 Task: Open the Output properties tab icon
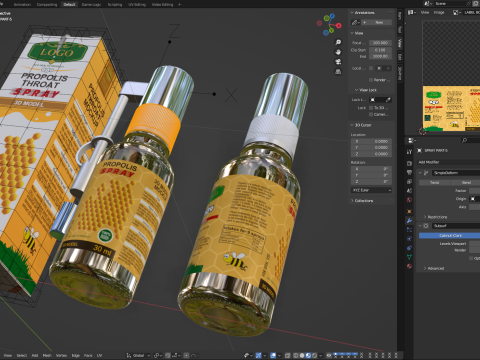(x=409, y=172)
